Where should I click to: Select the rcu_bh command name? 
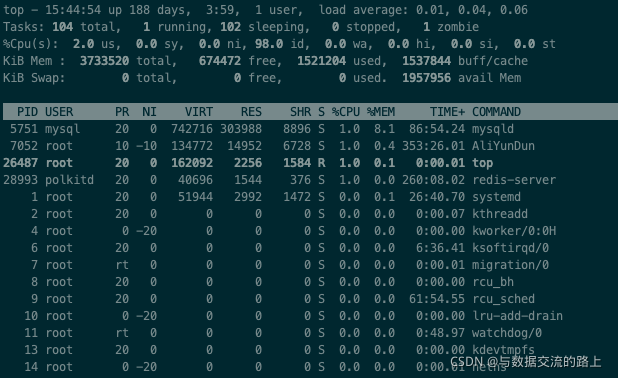[493, 282]
